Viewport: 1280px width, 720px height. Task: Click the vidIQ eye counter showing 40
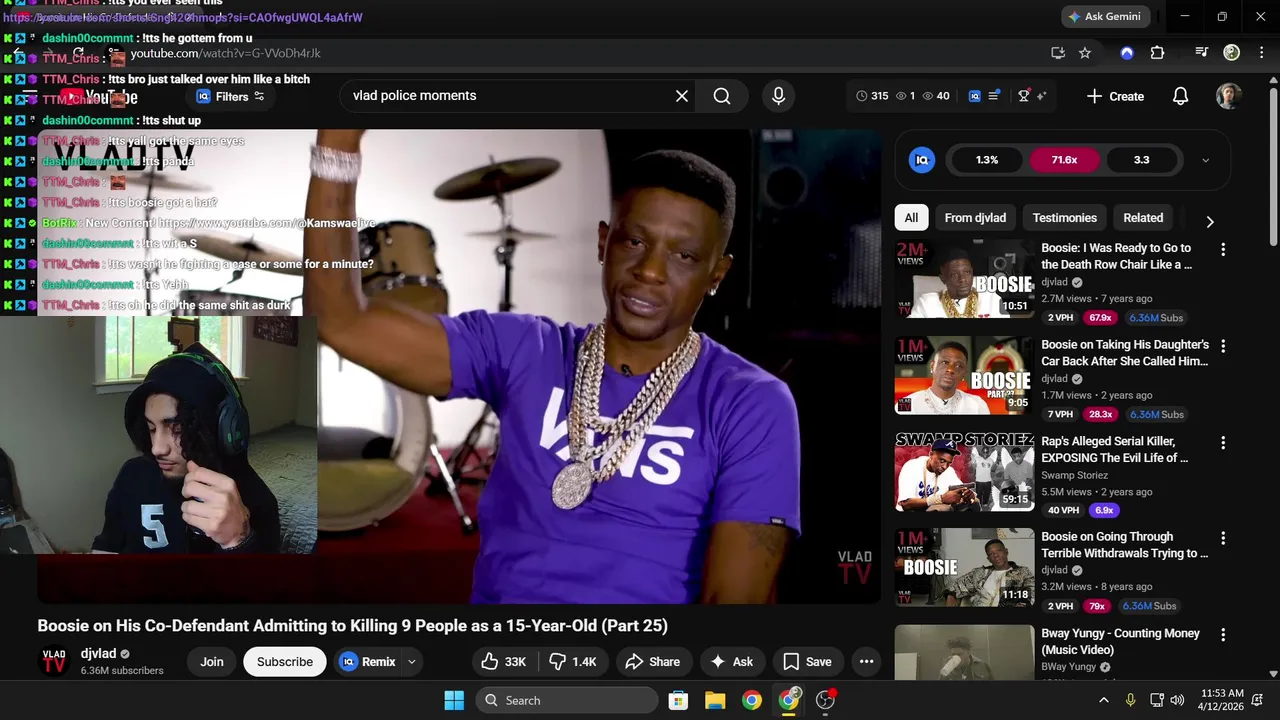click(x=936, y=96)
